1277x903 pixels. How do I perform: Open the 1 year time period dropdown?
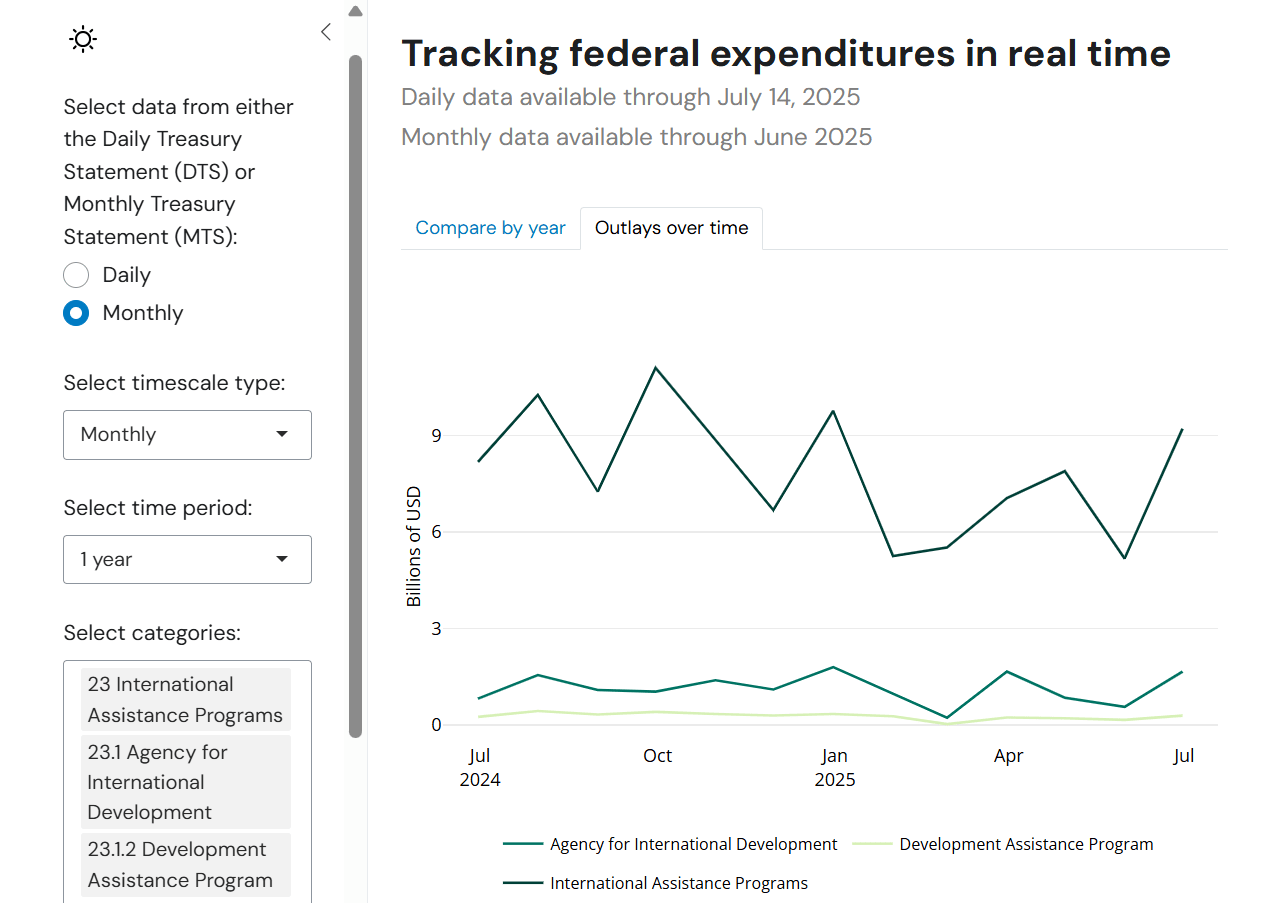pyautogui.click(x=187, y=559)
